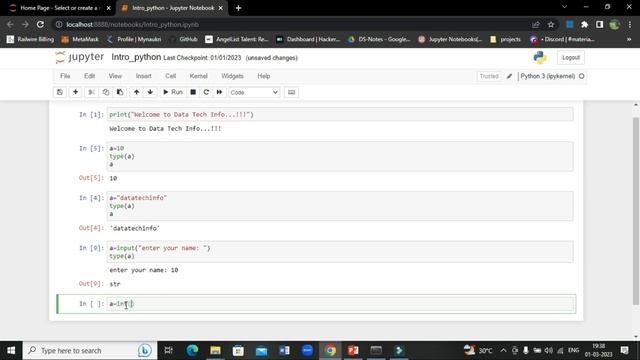Click the Python 3 (ipykernel) kernel name
This screenshot has width=640, height=360.
click(547, 76)
